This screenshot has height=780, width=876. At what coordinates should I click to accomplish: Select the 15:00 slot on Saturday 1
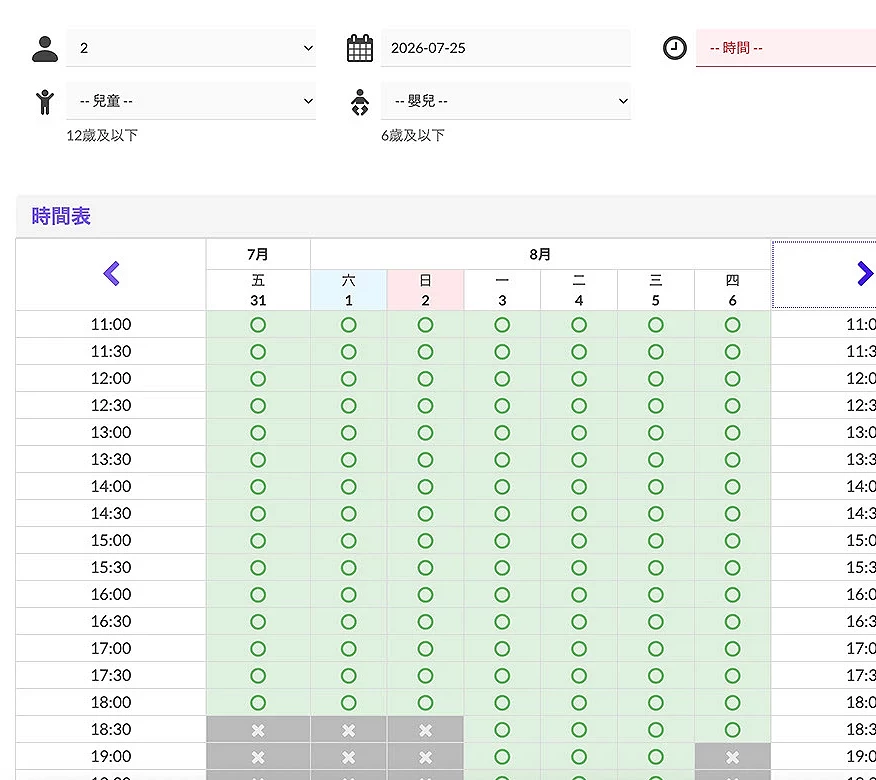(x=349, y=541)
